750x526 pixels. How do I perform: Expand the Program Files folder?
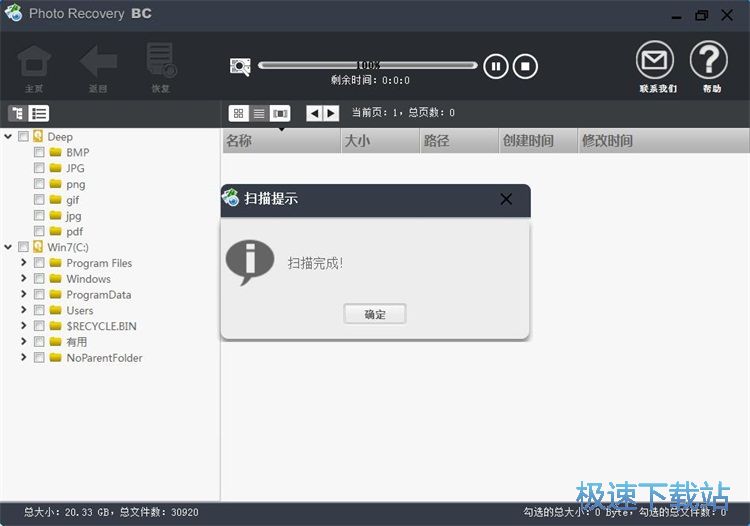(x=23, y=263)
